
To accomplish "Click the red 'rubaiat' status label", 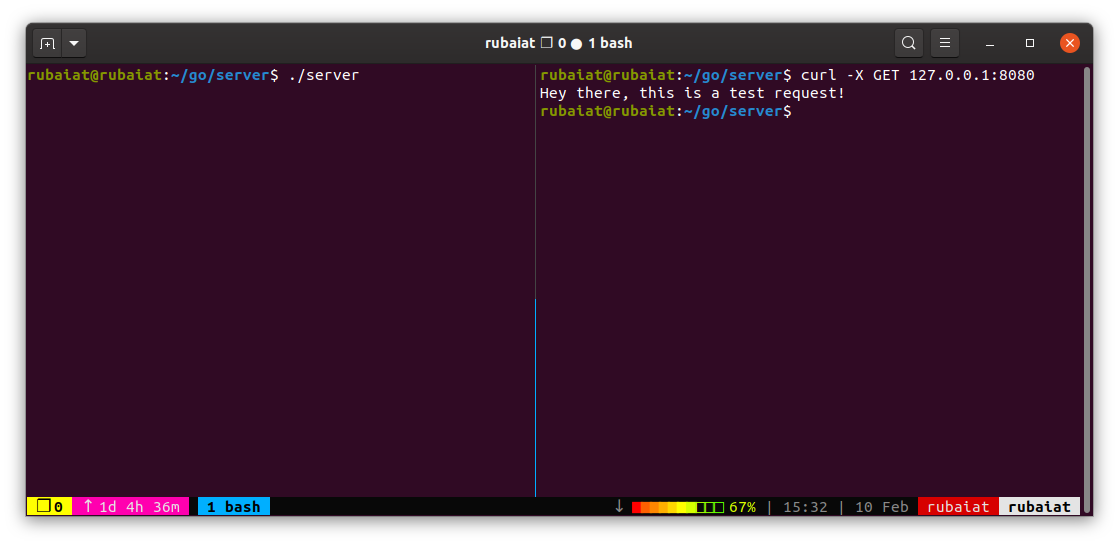I will tap(958, 507).
